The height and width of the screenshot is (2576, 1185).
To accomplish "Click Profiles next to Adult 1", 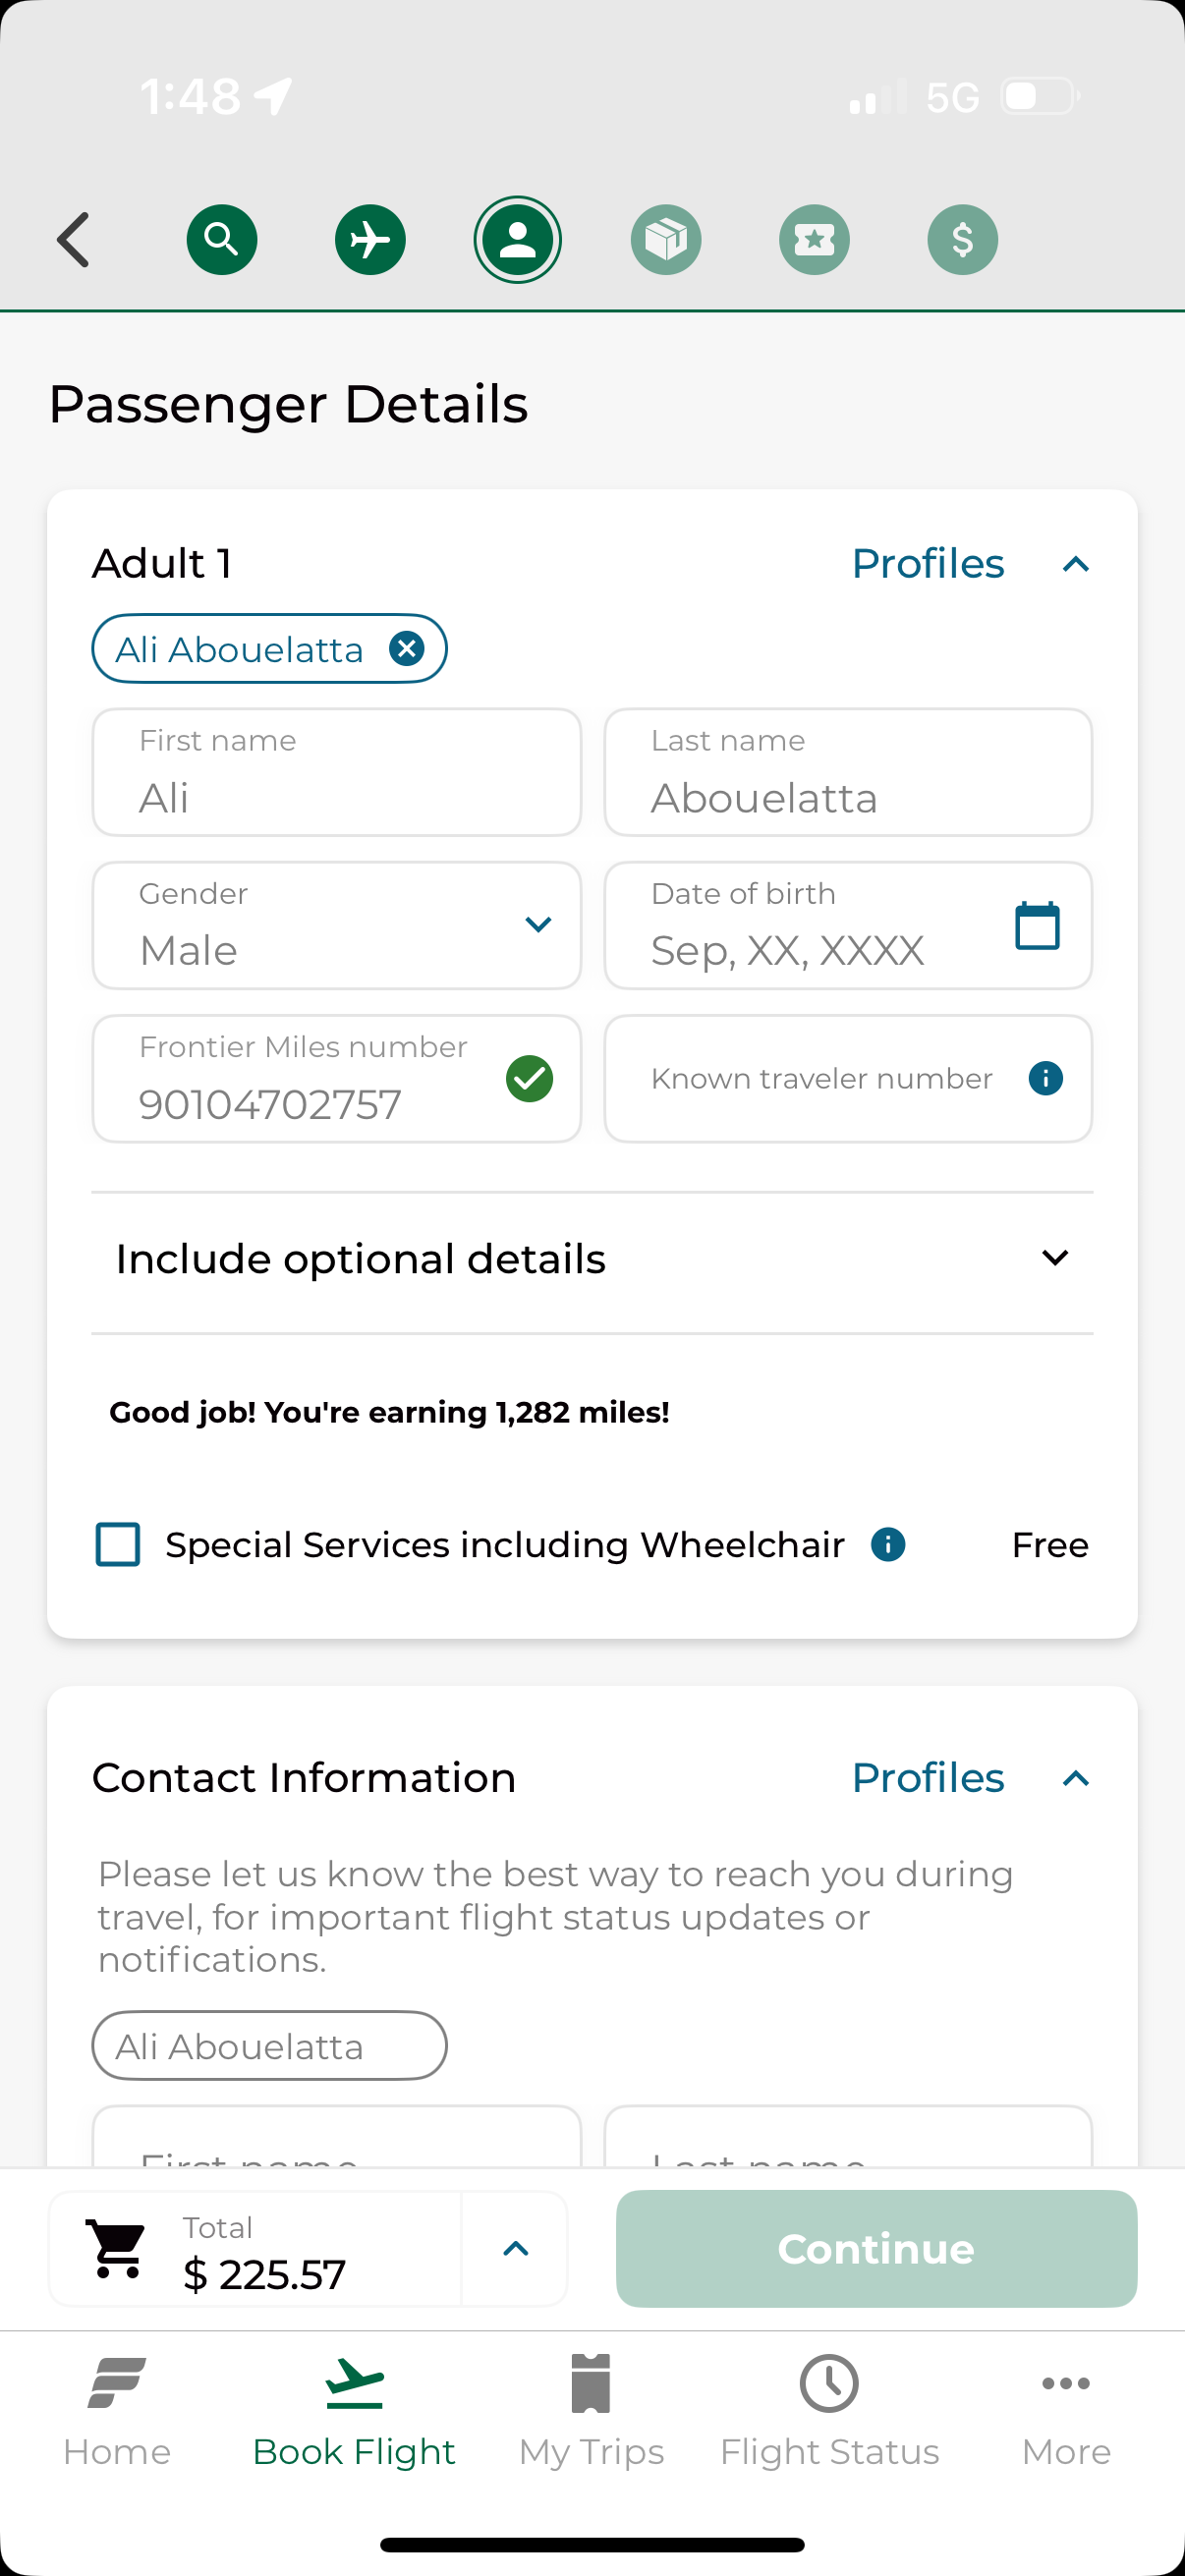I will (927, 563).
